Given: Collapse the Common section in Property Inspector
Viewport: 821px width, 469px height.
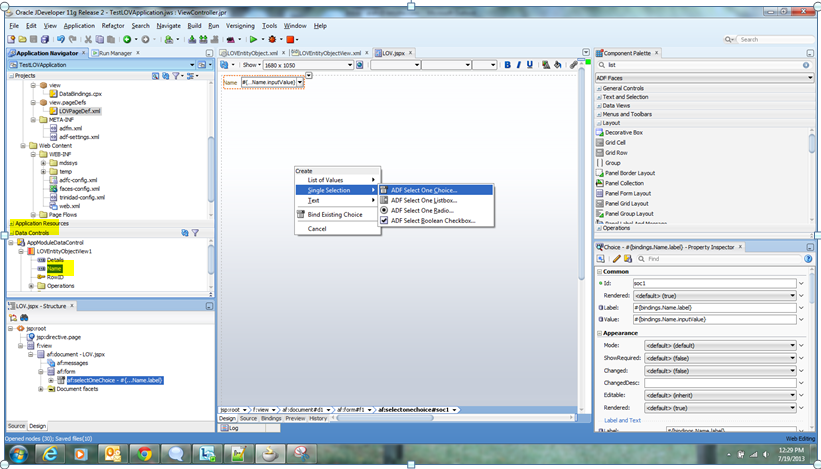Looking at the screenshot, I should tap(600, 272).
